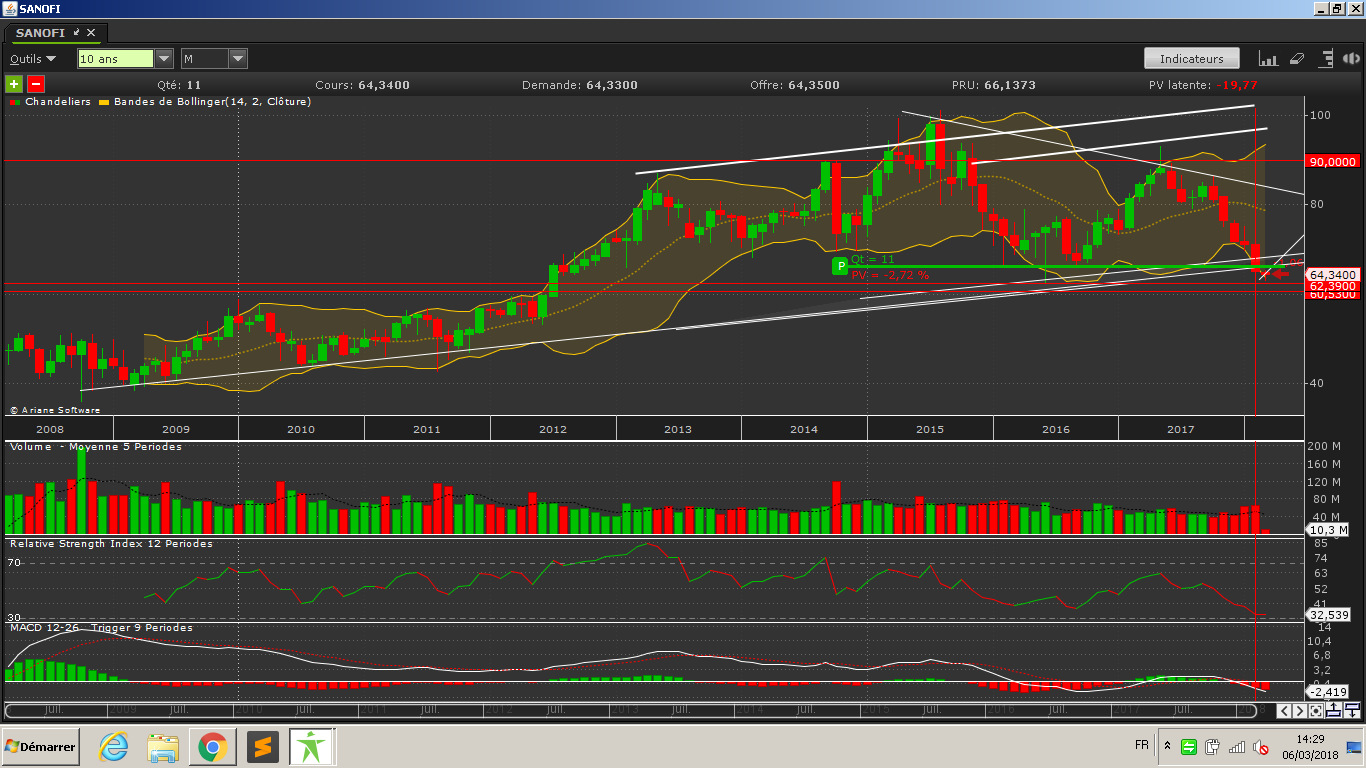Click the Demande value 64,3300
The image size is (1366, 768).
click(x=612, y=85)
